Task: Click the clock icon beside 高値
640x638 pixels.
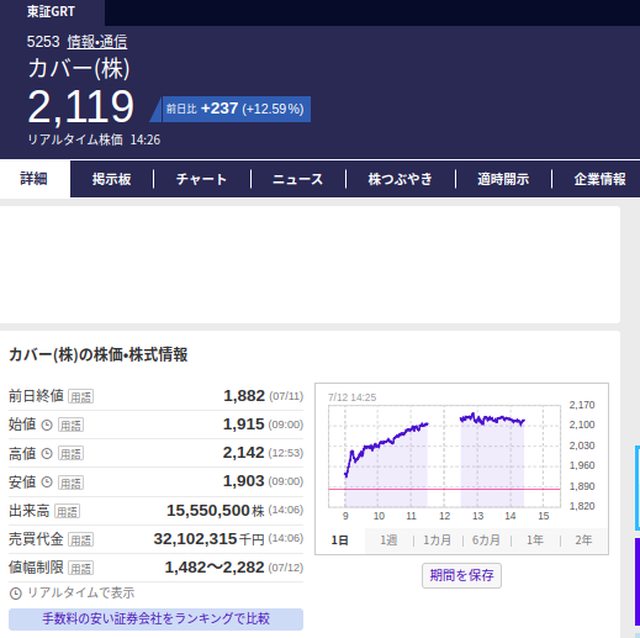Action: (47, 453)
